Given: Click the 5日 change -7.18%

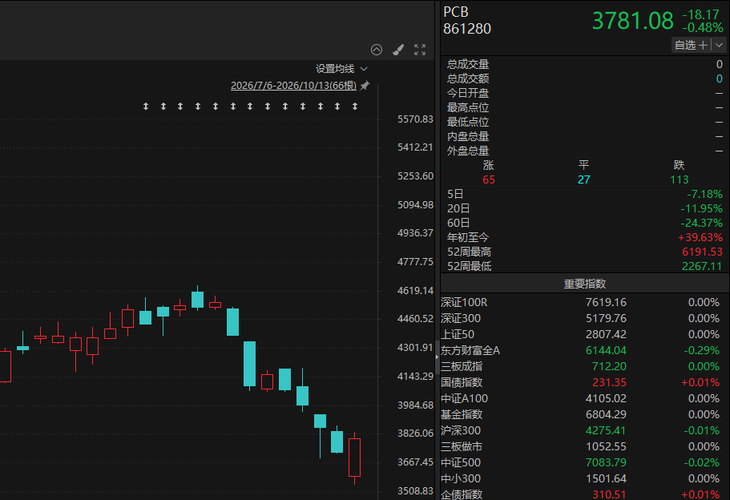Looking at the screenshot, I should pos(704,194).
